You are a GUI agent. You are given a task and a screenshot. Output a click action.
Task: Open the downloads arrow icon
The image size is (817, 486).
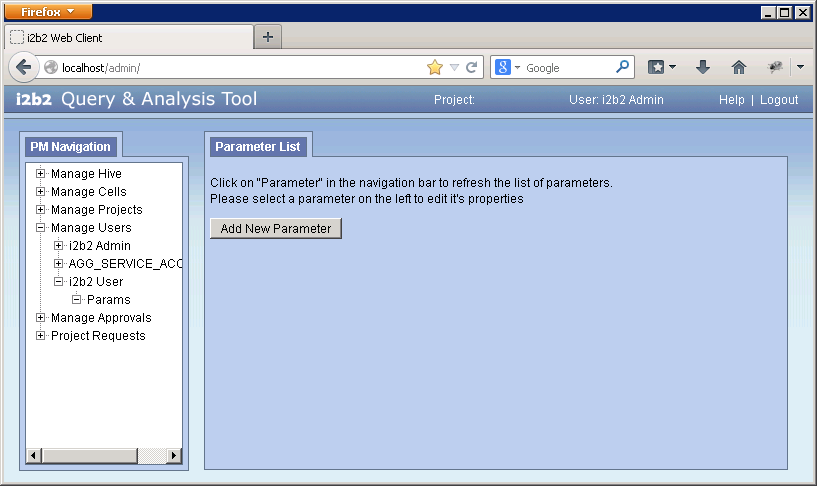point(703,68)
